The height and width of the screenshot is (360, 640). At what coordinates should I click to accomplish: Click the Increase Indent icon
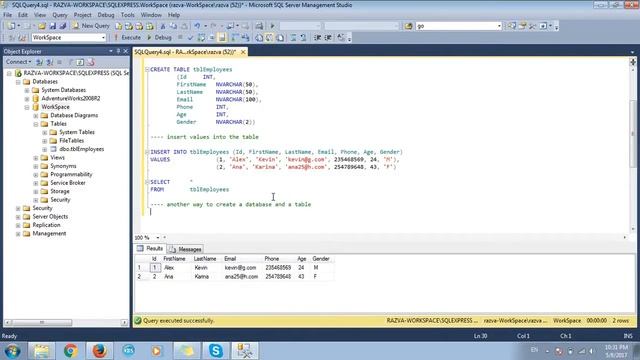(328, 38)
